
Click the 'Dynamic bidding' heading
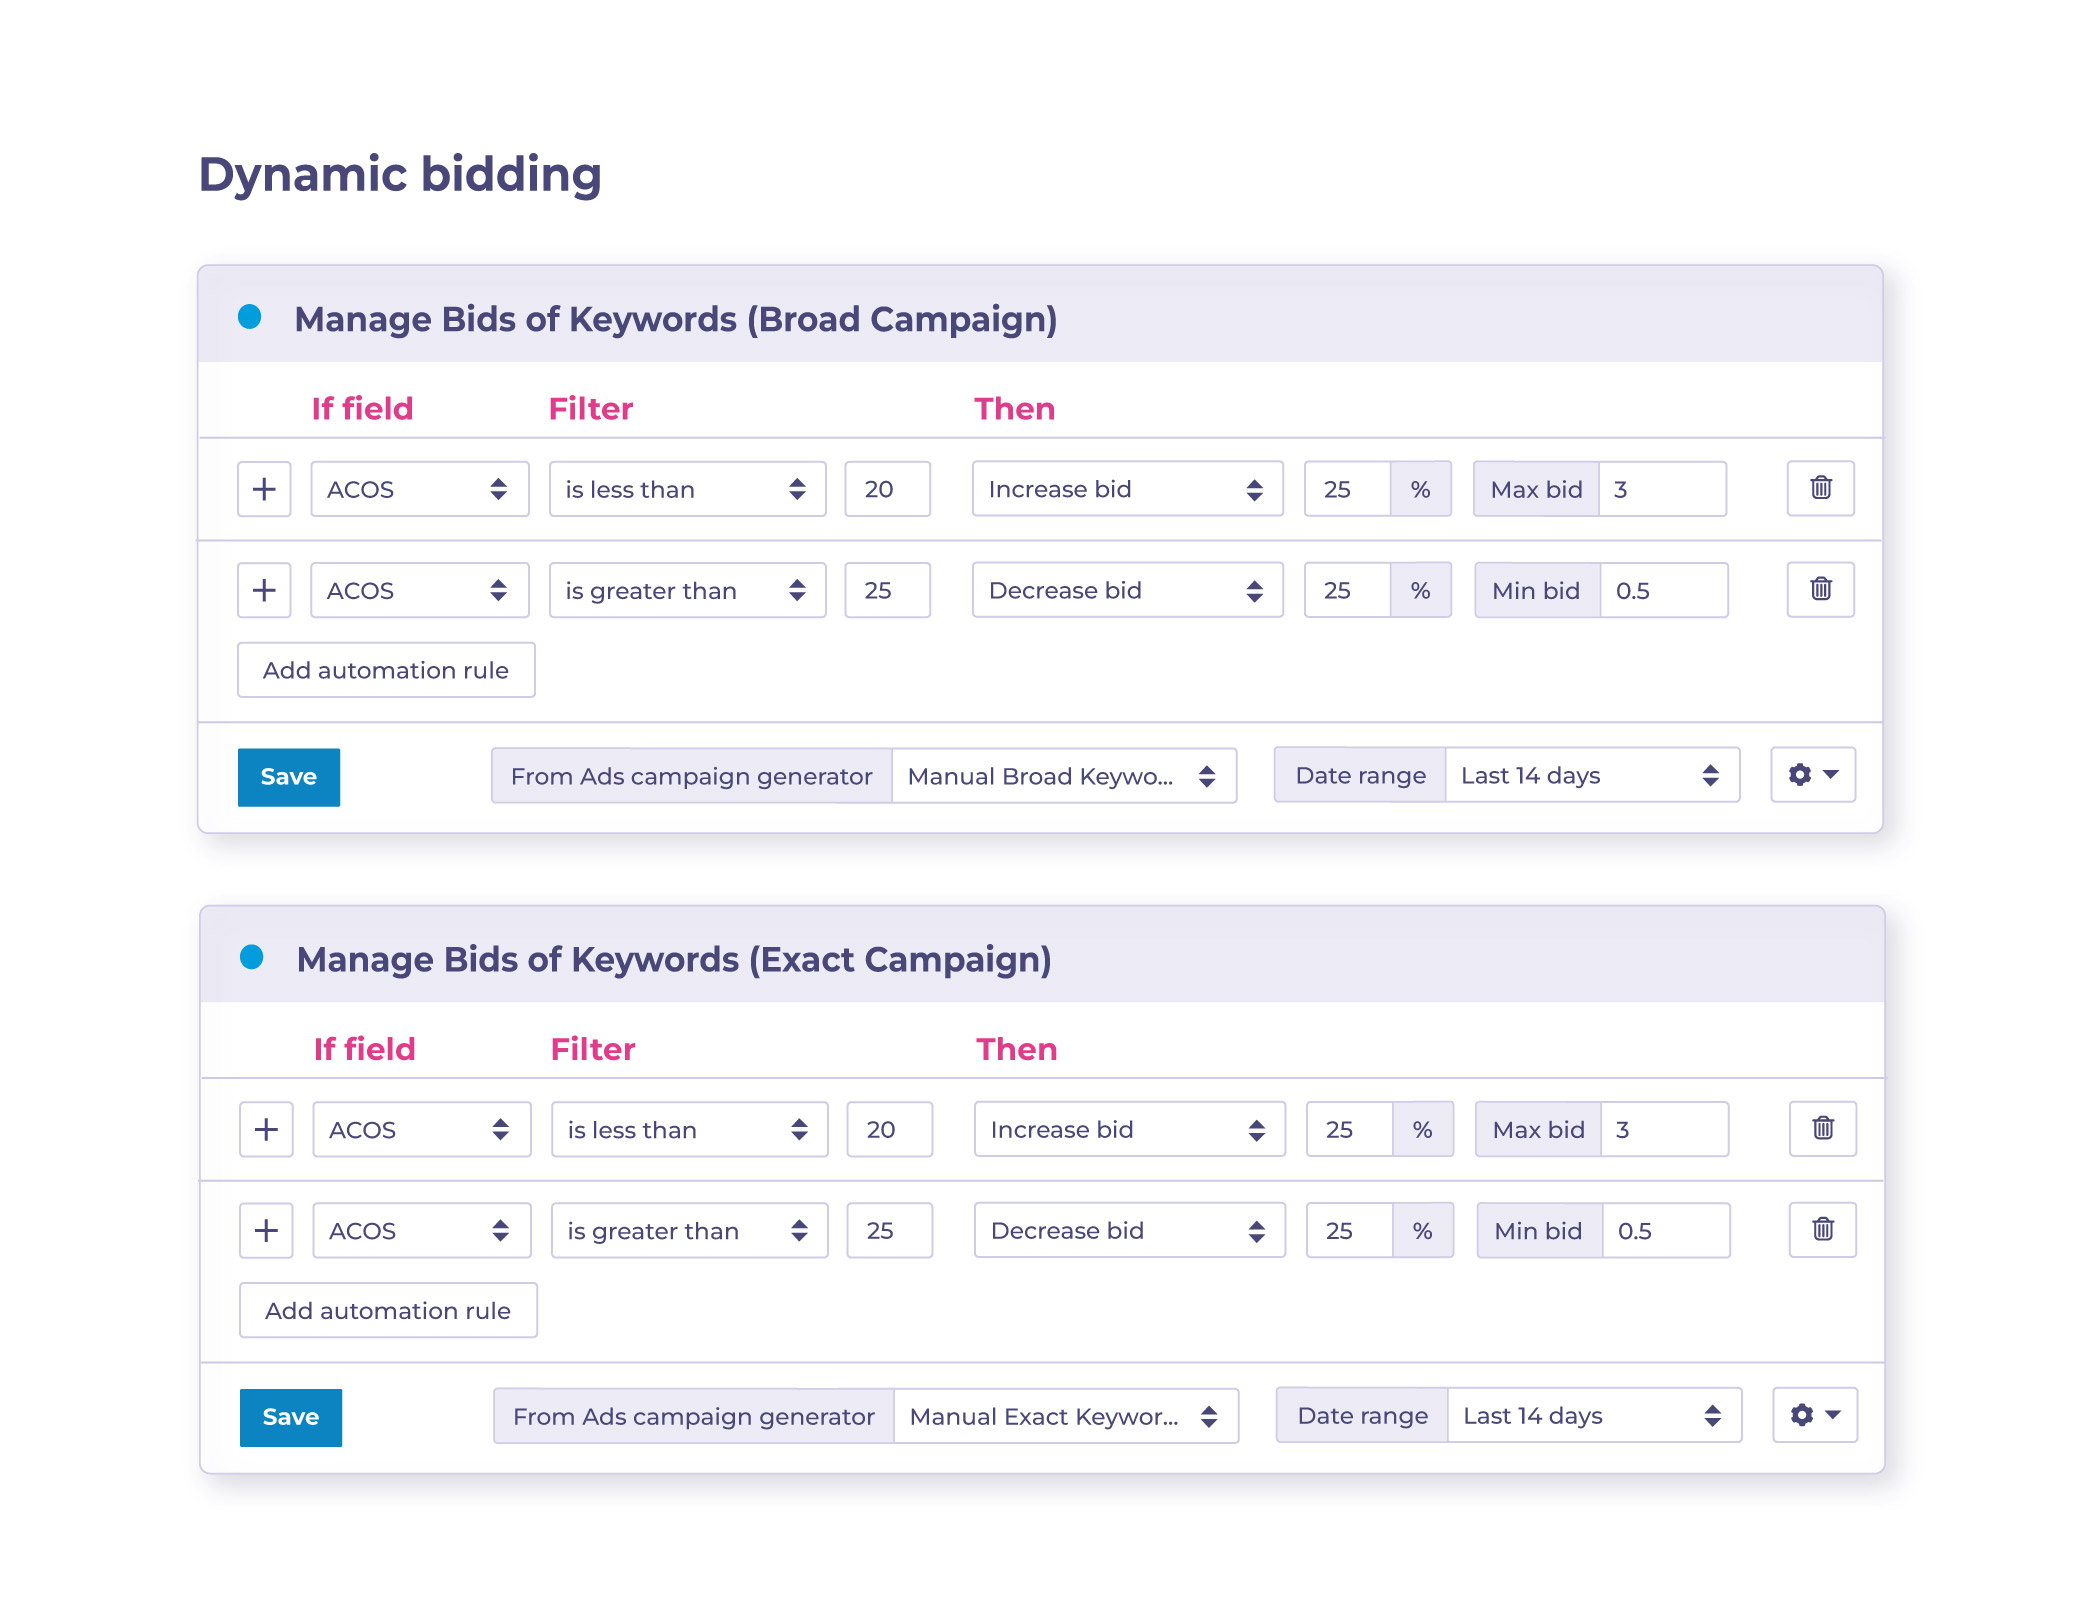pos(400,175)
